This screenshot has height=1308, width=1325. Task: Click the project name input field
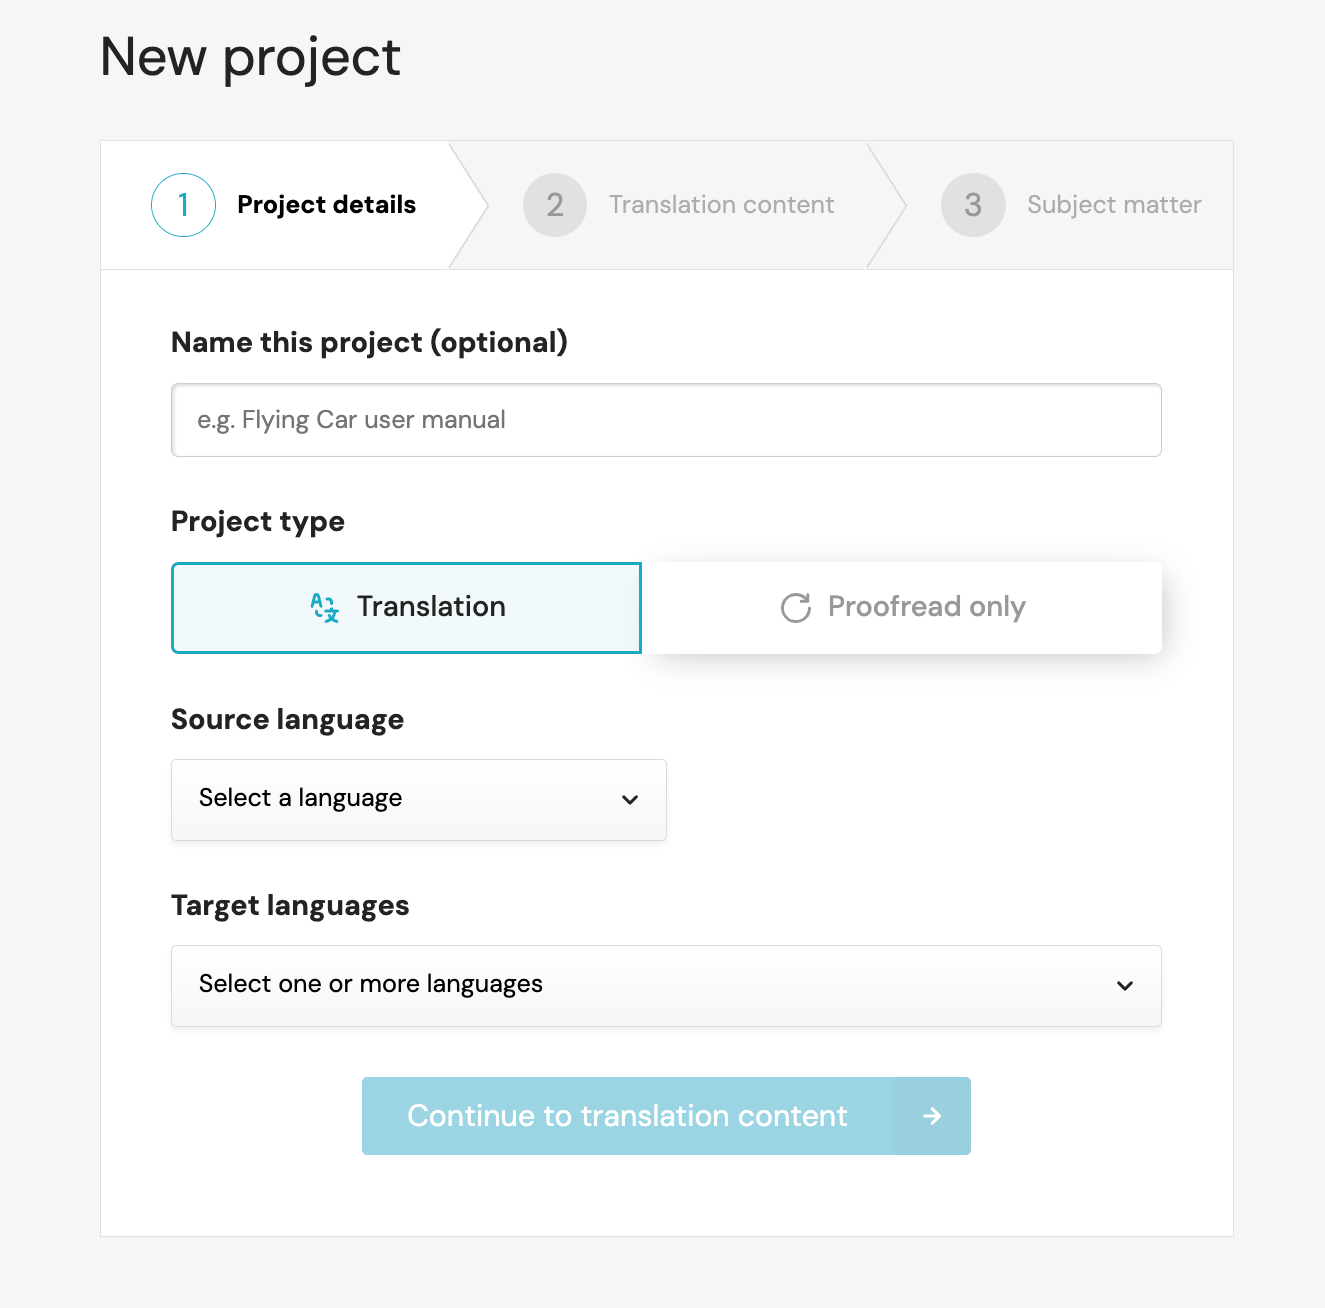pyautogui.click(x=665, y=420)
